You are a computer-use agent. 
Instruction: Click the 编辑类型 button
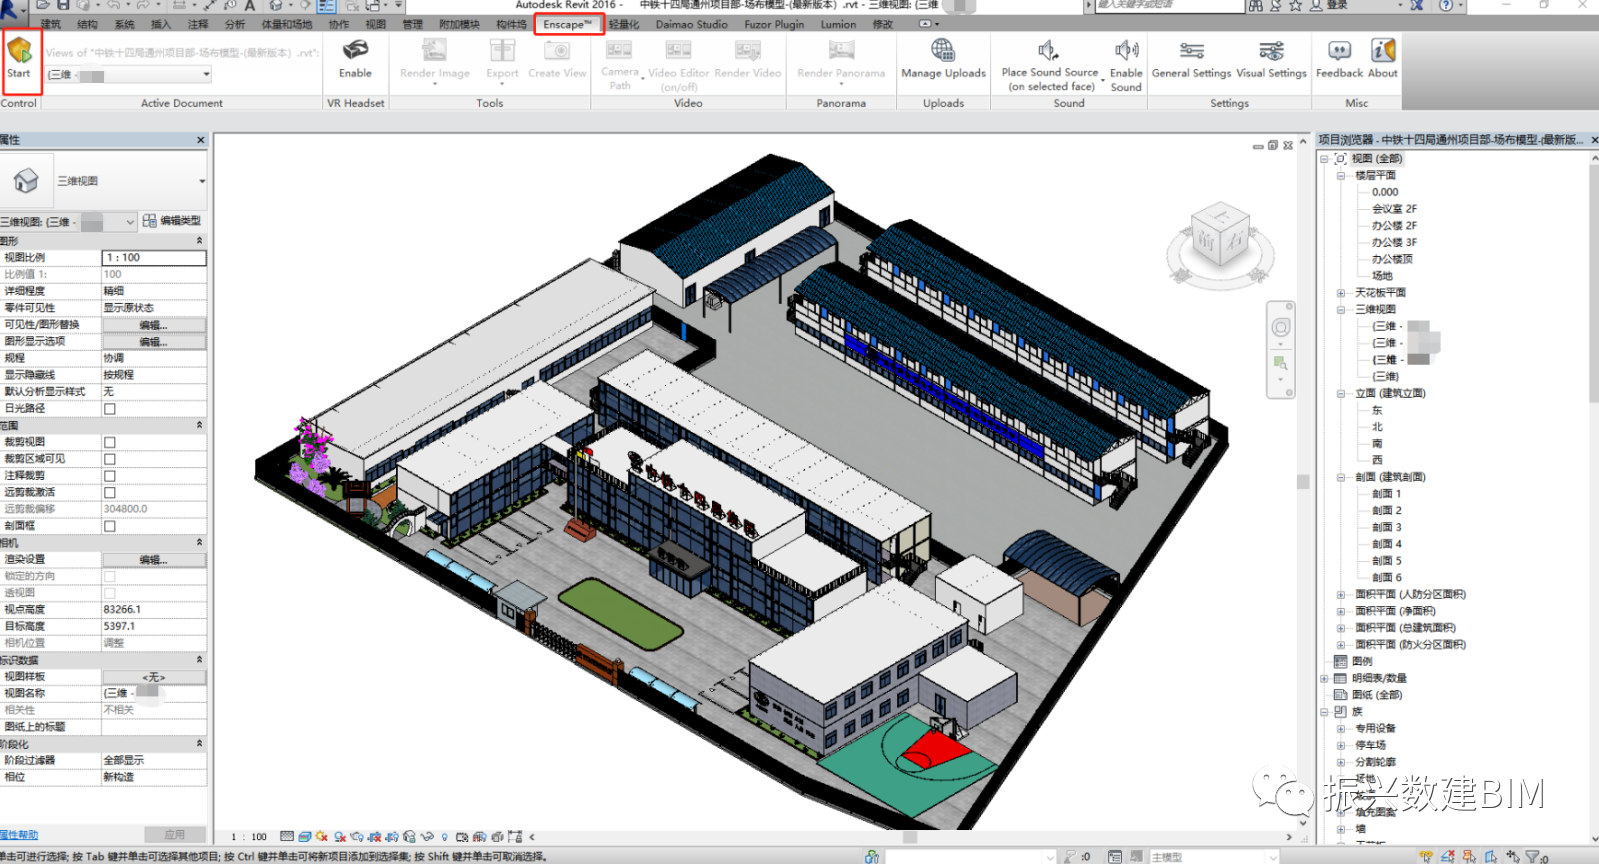[172, 221]
